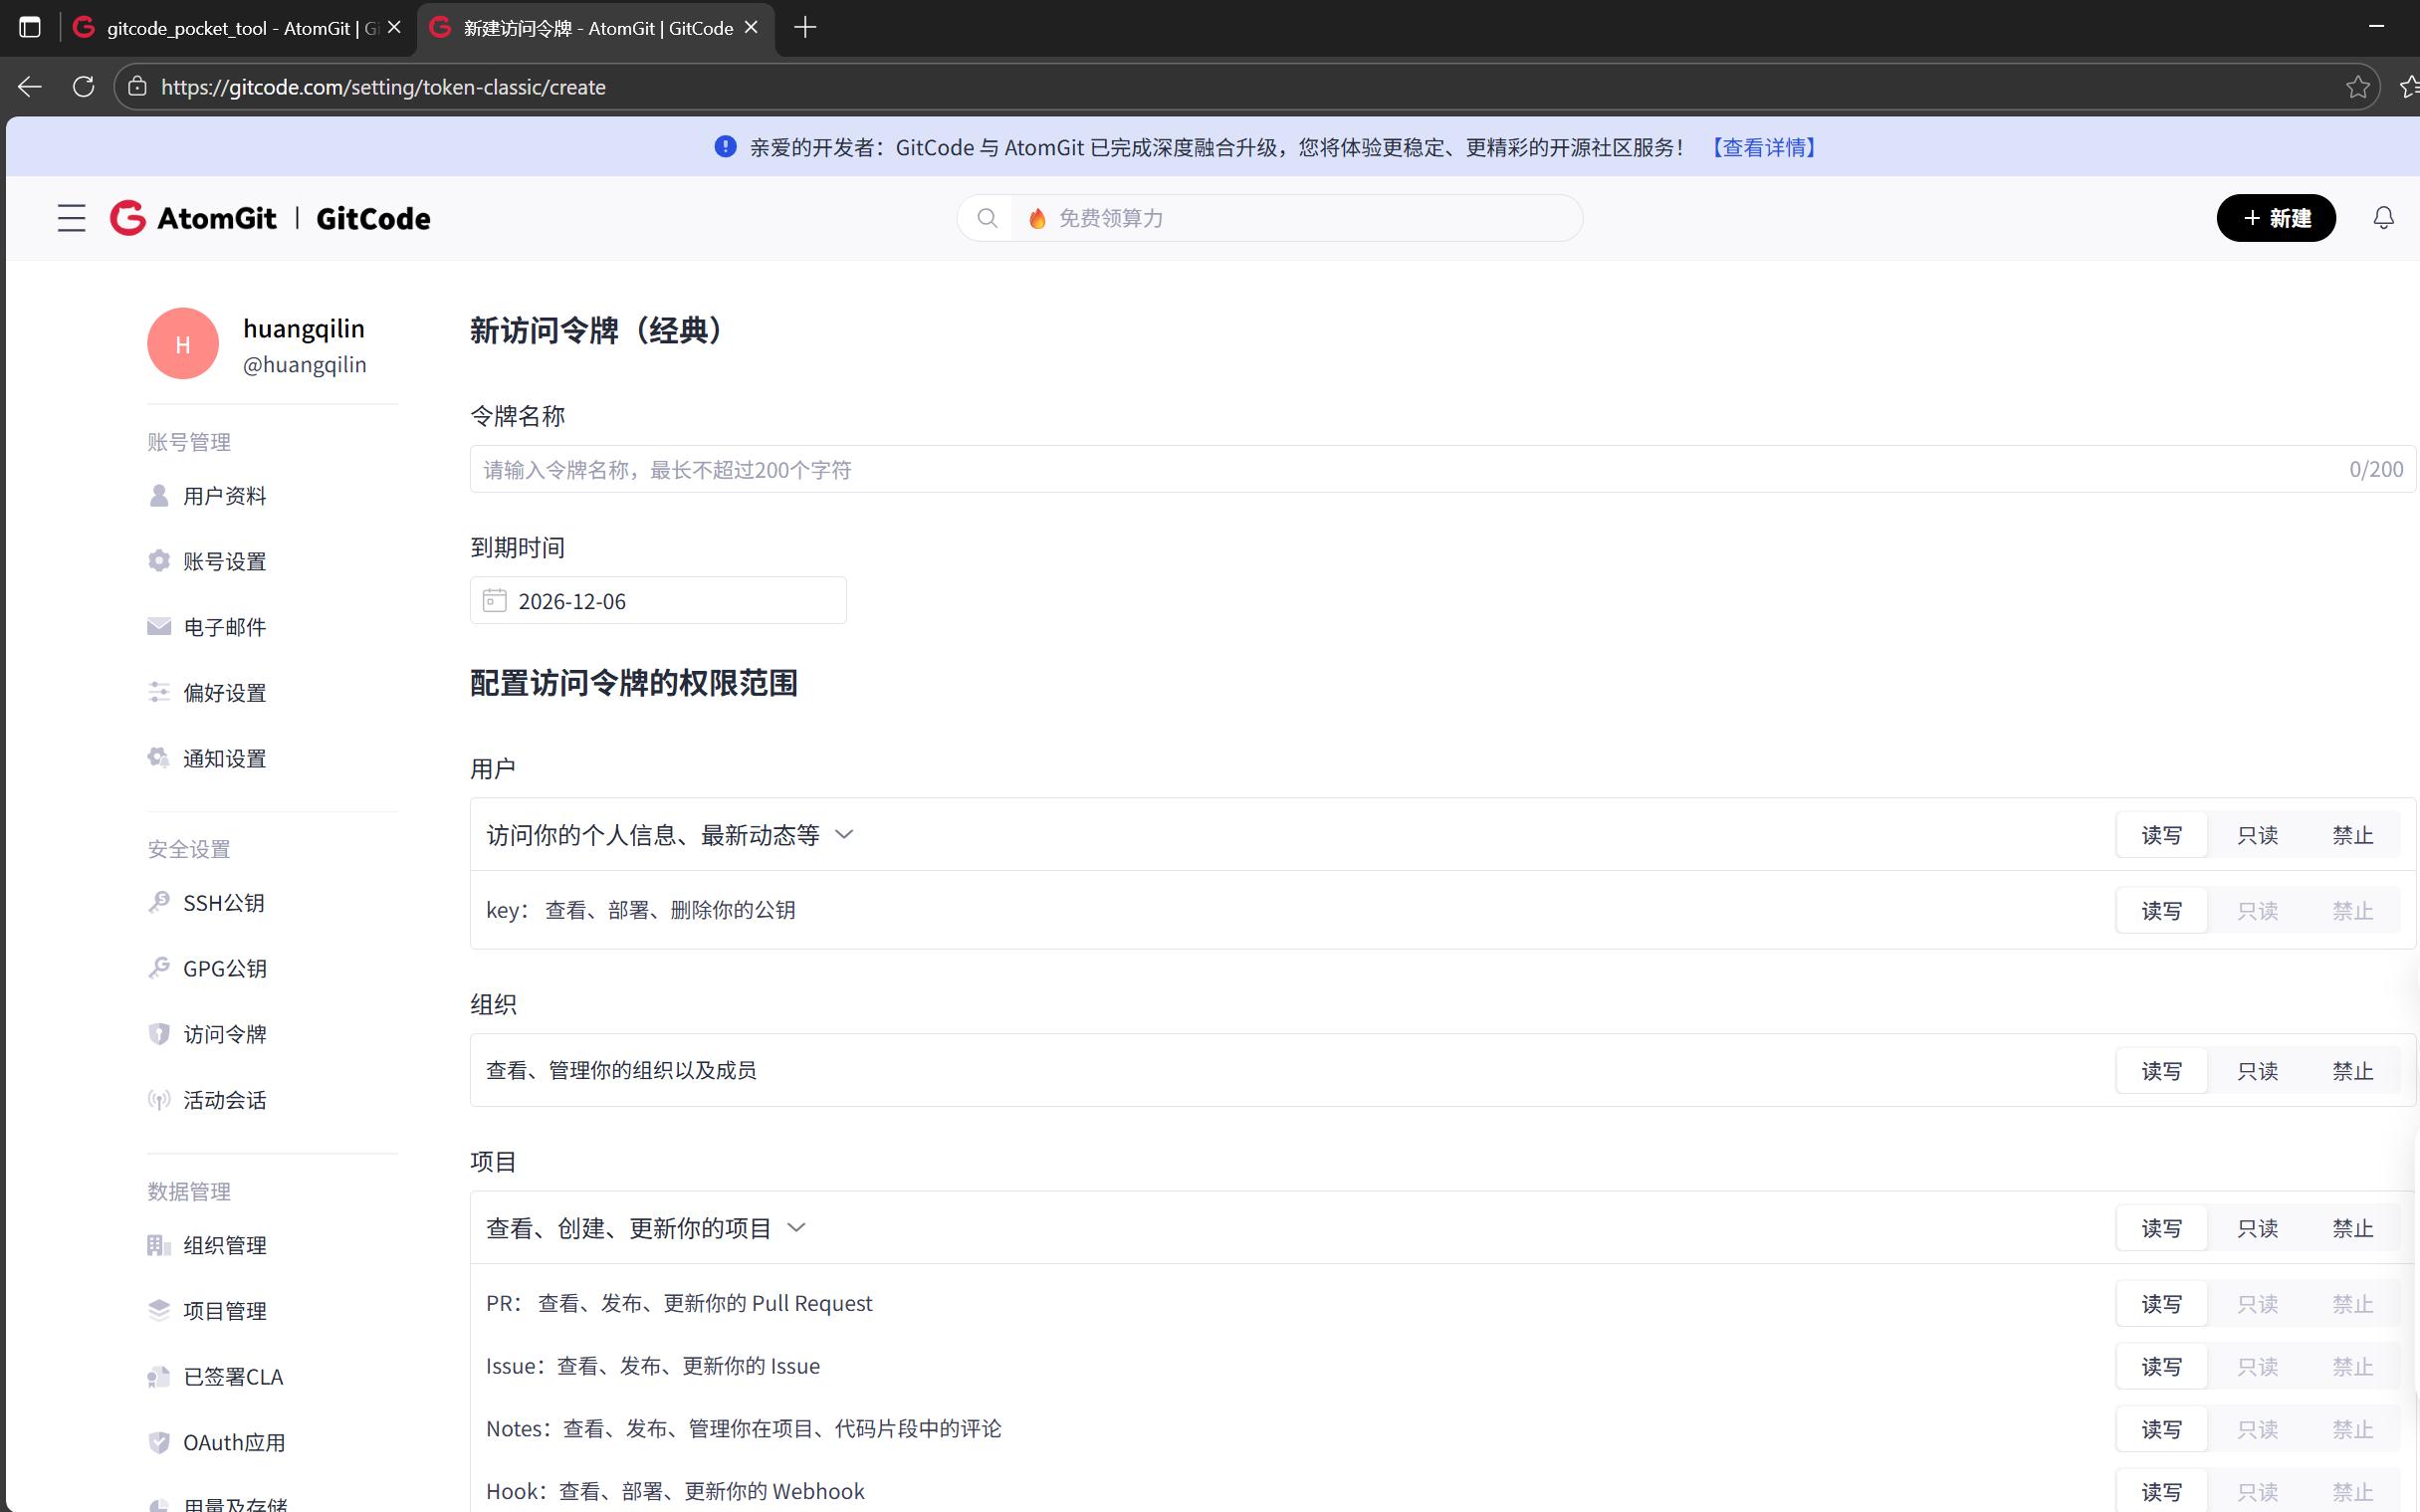Open the hamburger navigation menu
2420x1512 pixels.
coord(71,218)
